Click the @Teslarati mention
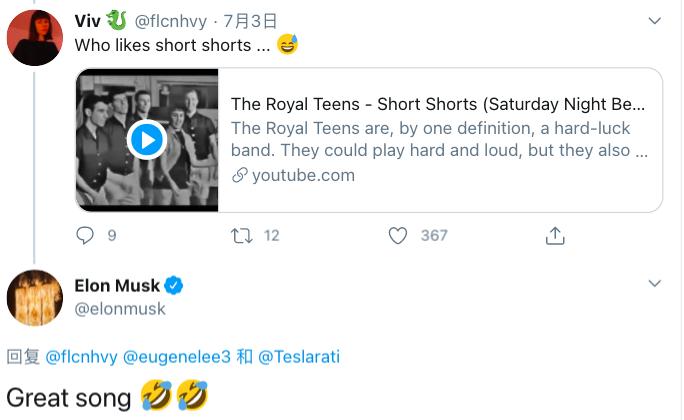The width and height of the screenshot is (684, 420). tap(301, 357)
